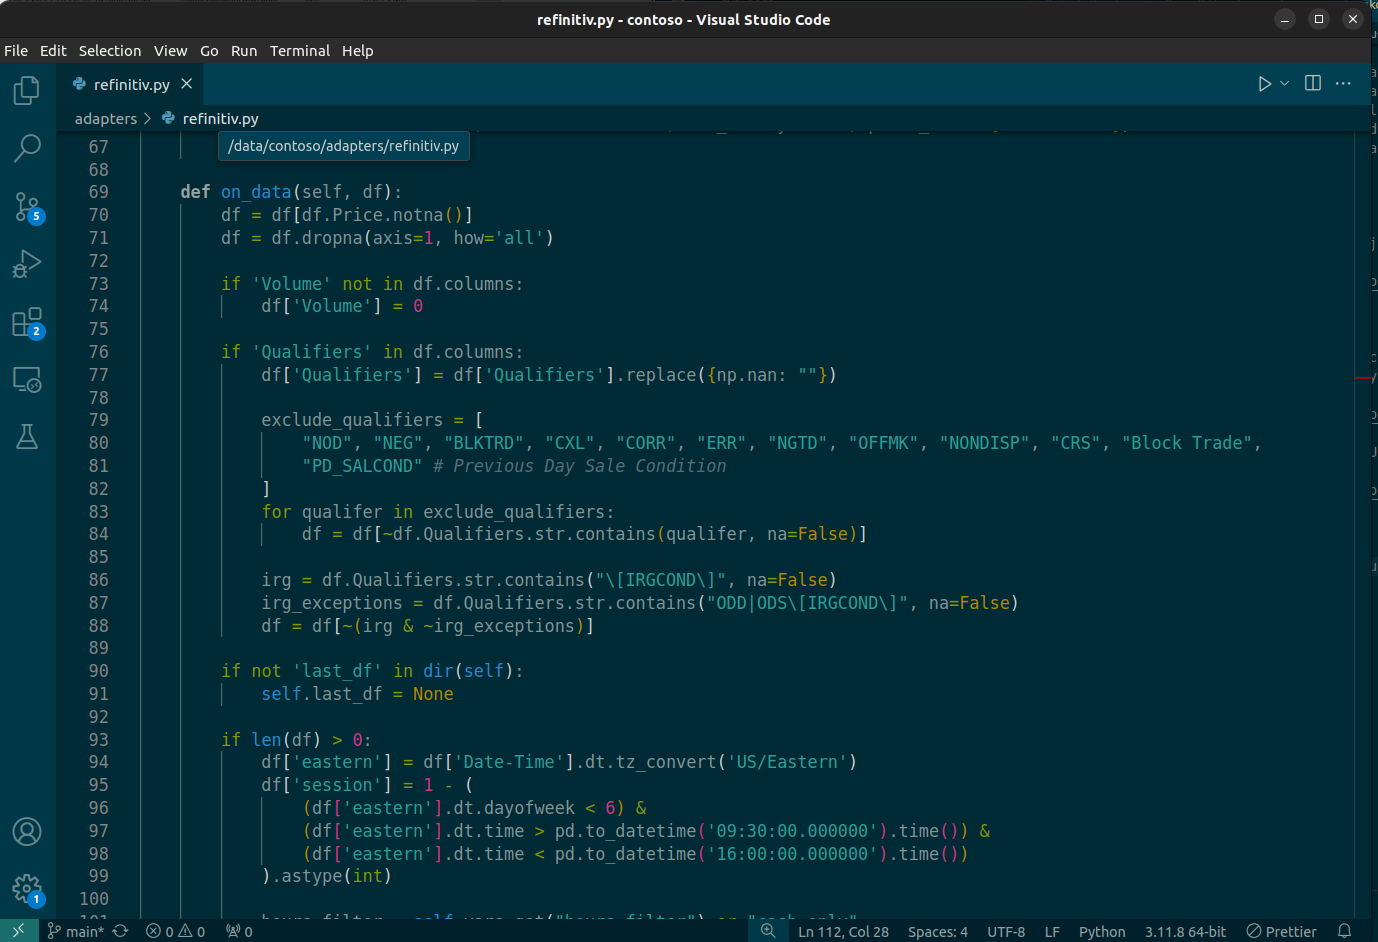This screenshot has height=942, width=1378.
Task: Open the Explorer view in activity bar
Action: tap(27, 91)
